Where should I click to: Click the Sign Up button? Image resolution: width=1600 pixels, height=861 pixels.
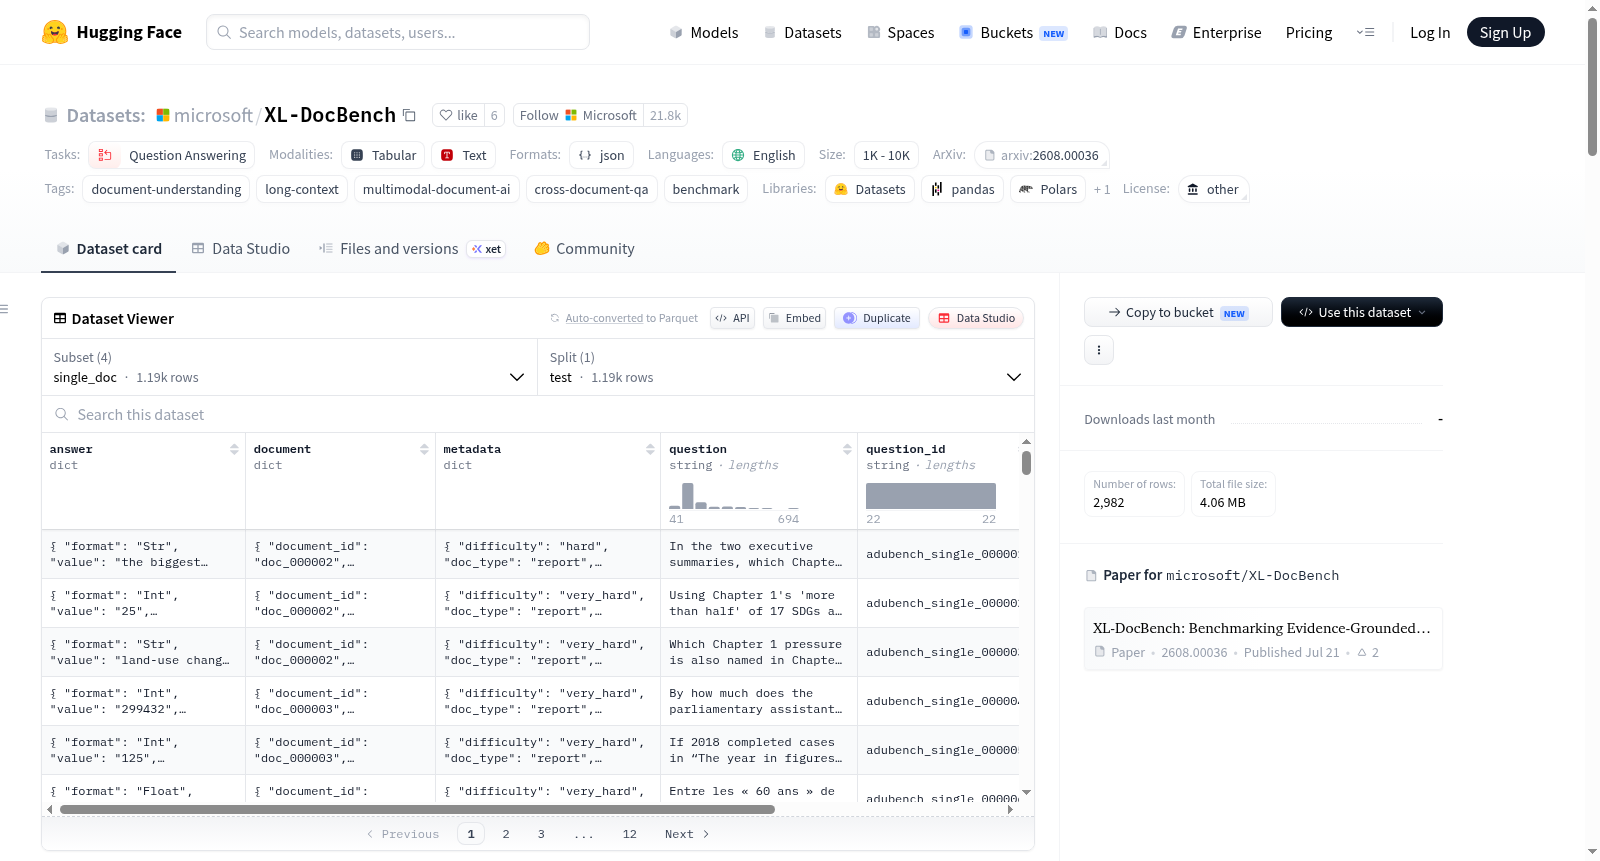tap(1506, 33)
